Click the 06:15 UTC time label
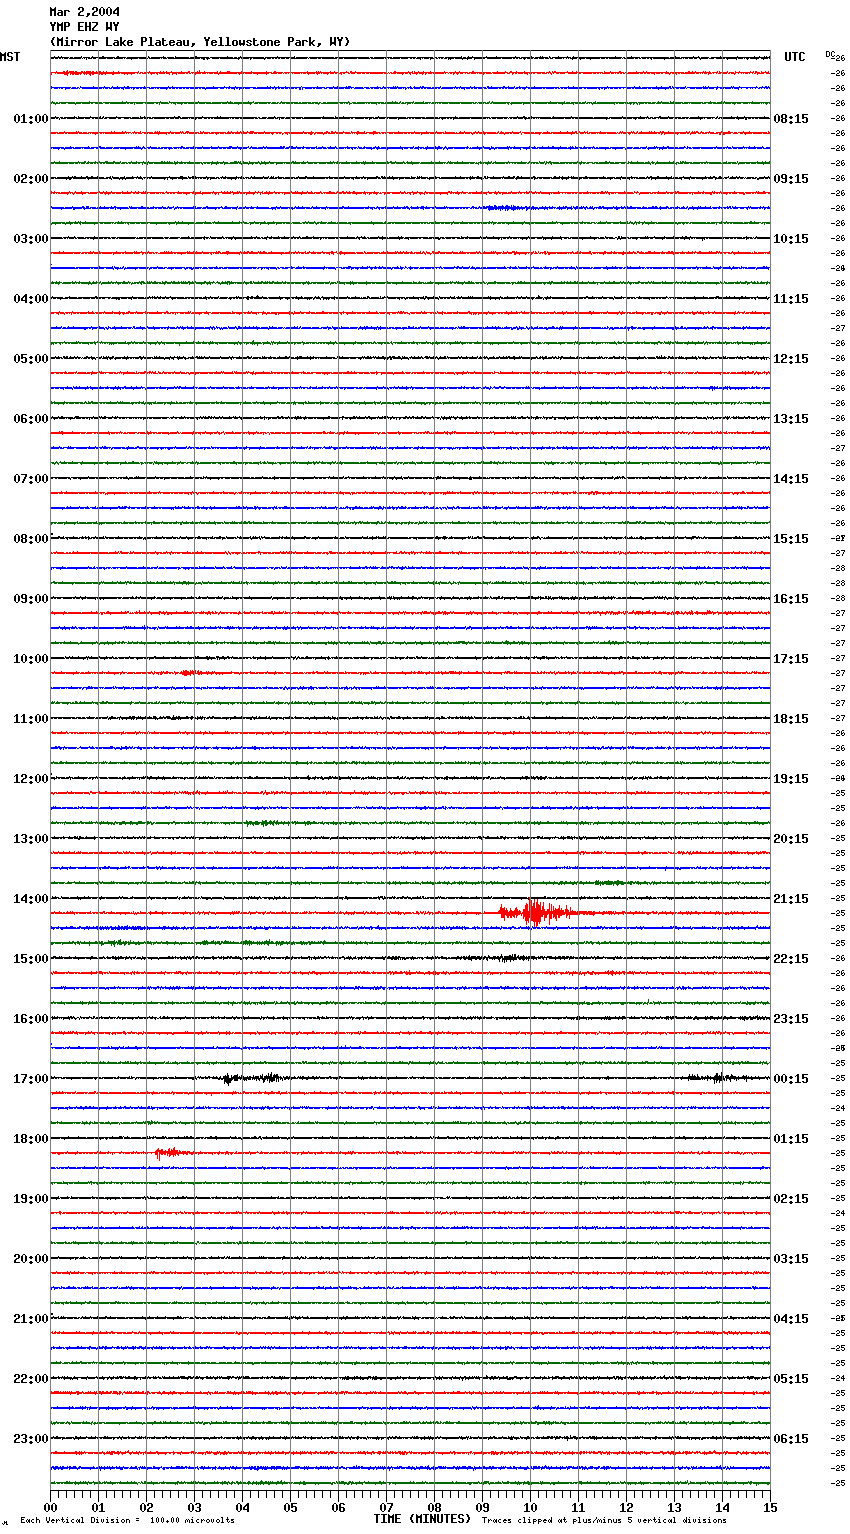The height and width of the screenshot is (1534, 850). tap(791, 1439)
